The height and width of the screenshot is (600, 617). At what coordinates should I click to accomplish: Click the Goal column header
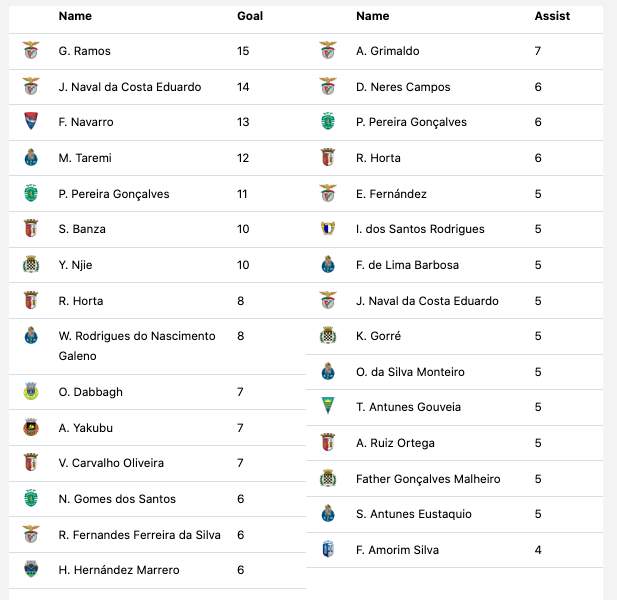(x=250, y=16)
